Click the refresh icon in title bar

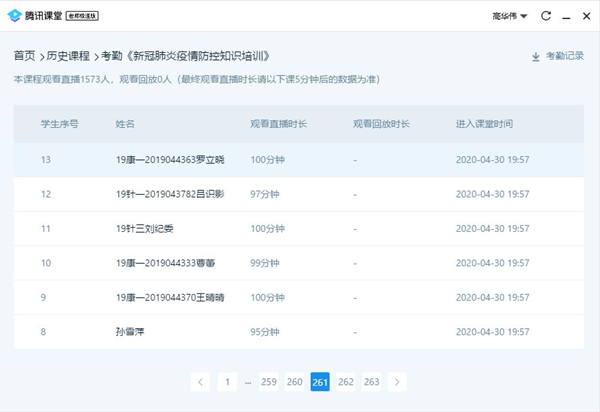[x=545, y=16]
